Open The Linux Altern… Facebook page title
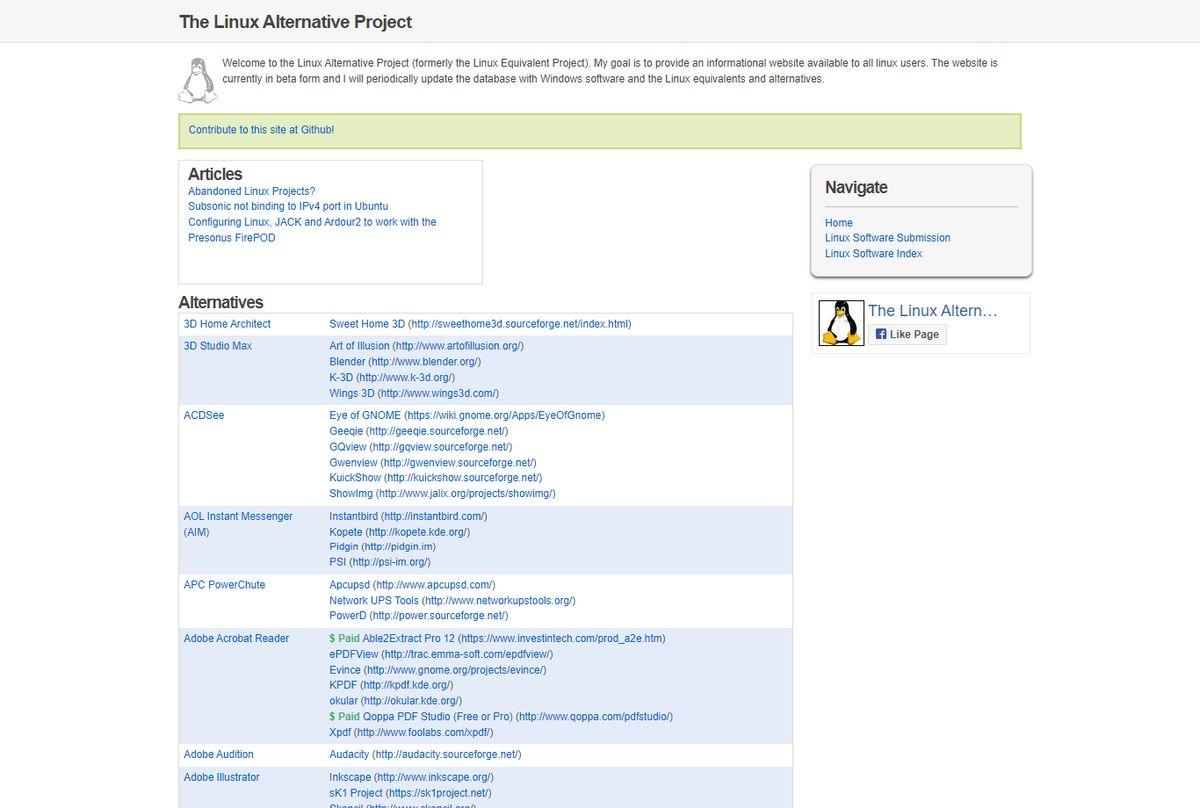The width and height of the screenshot is (1200, 808). (932, 311)
